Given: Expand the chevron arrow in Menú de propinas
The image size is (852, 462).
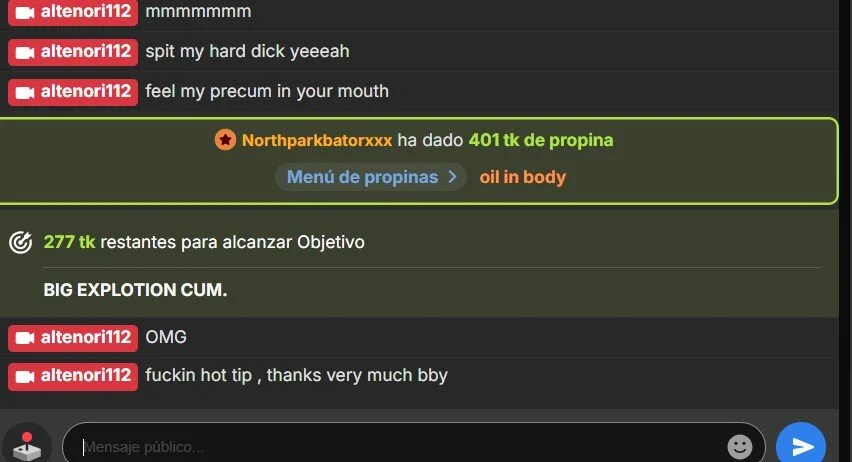Looking at the screenshot, I should [x=452, y=177].
